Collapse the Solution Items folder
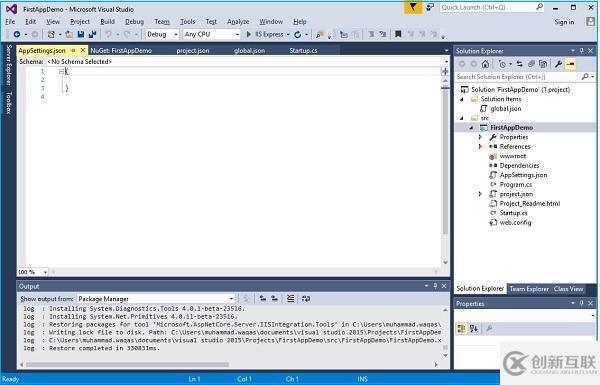 (x=462, y=99)
